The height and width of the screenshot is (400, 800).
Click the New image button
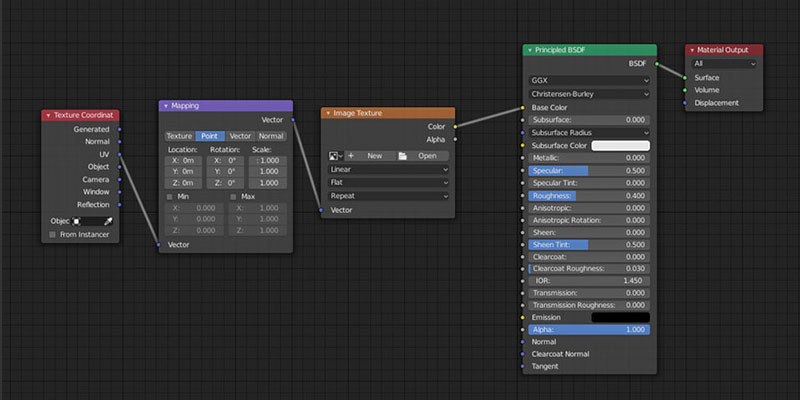[370, 156]
